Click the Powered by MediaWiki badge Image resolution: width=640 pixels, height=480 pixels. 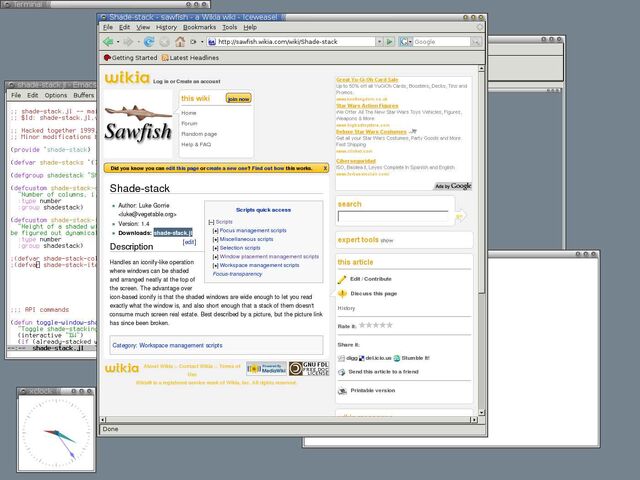266,369
